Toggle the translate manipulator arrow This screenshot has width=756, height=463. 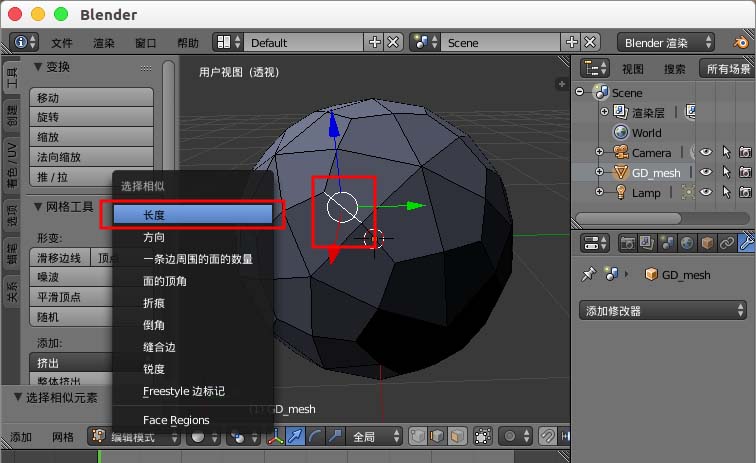pyautogui.click(x=295, y=436)
